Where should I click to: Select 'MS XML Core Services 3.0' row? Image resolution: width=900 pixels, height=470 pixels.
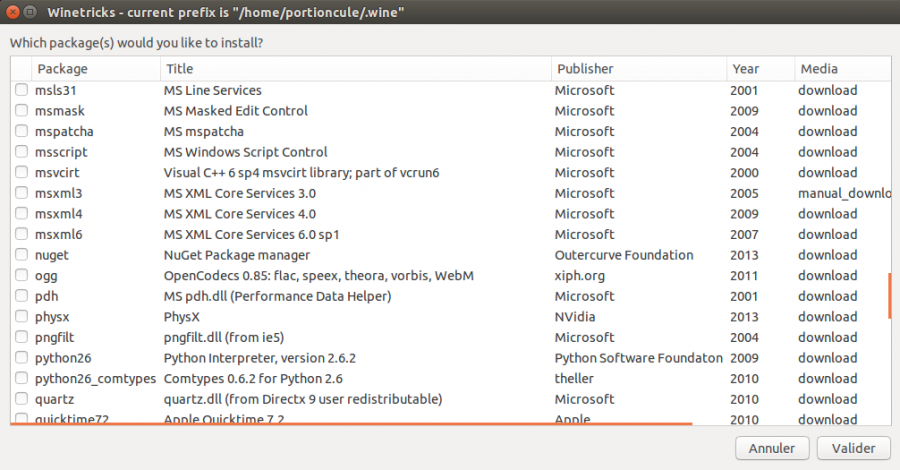pos(239,193)
